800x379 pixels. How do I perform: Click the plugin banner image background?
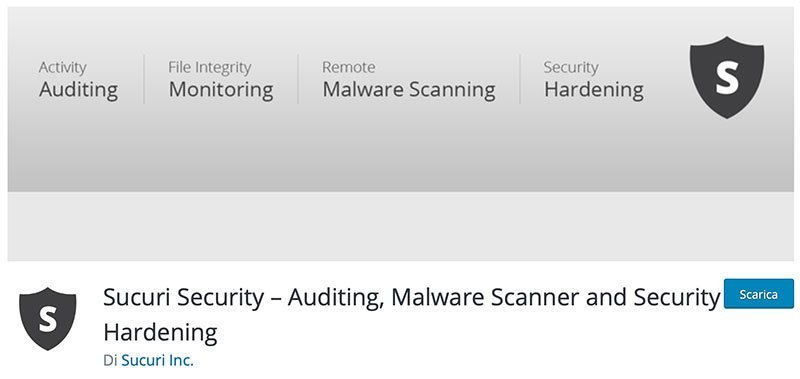[401, 148]
